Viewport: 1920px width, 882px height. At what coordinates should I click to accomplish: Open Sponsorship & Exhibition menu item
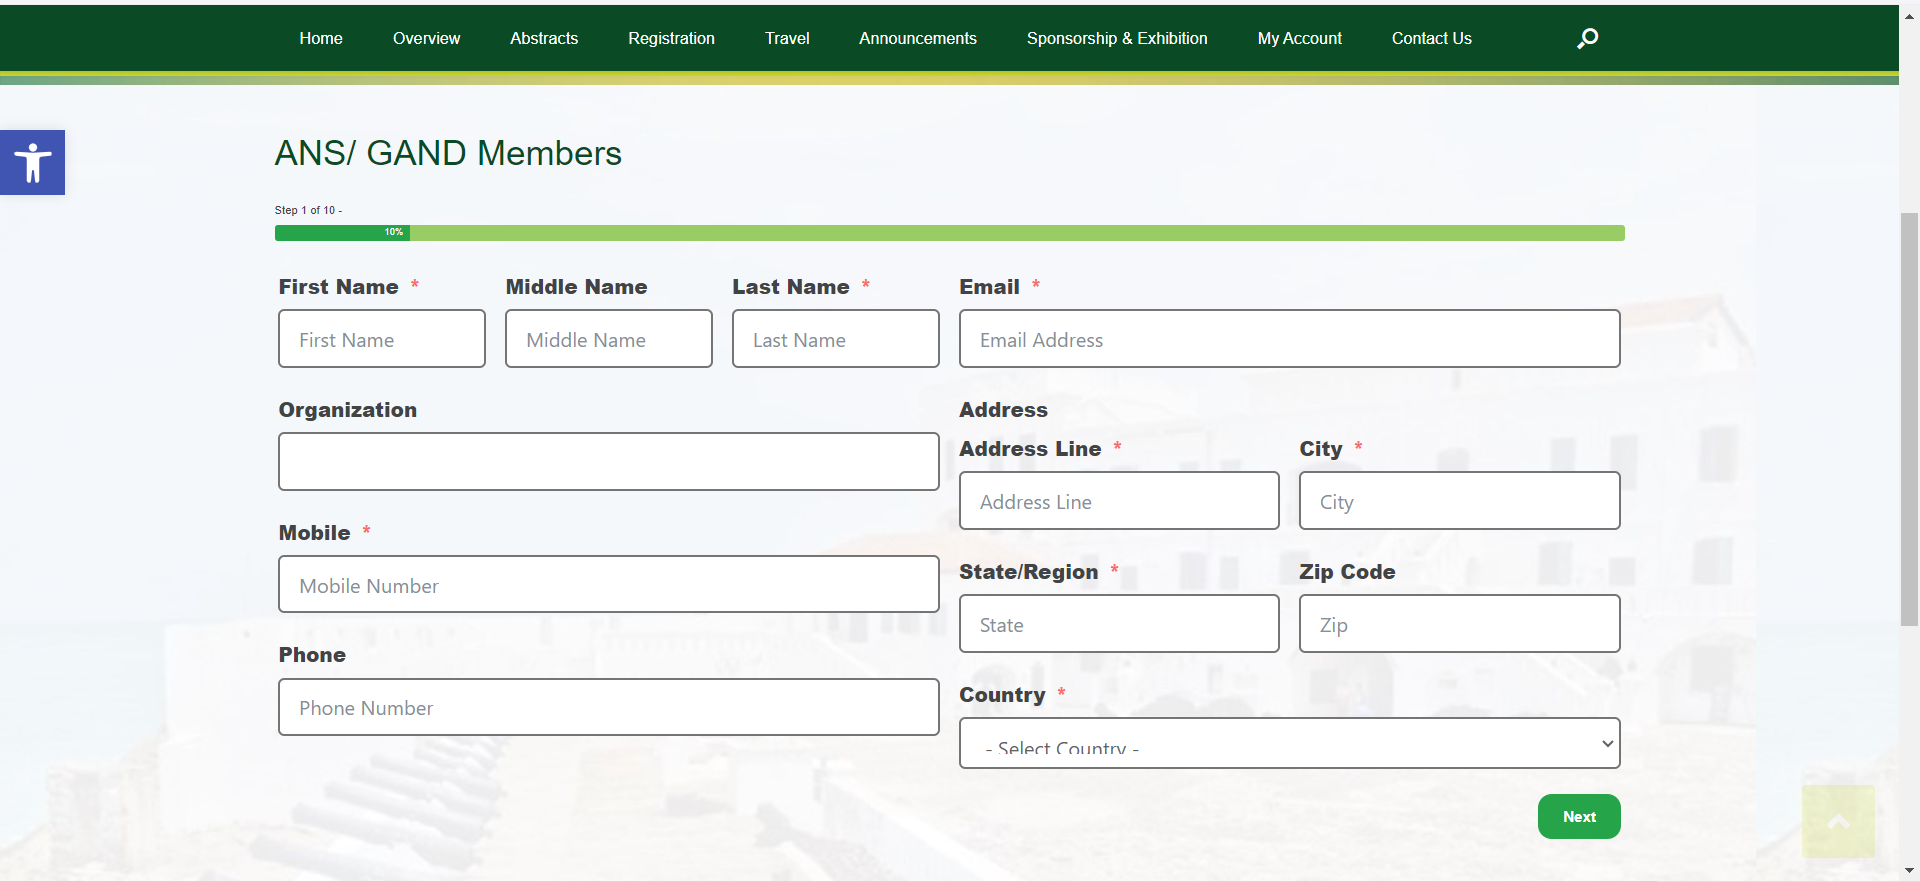click(1117, 38)
